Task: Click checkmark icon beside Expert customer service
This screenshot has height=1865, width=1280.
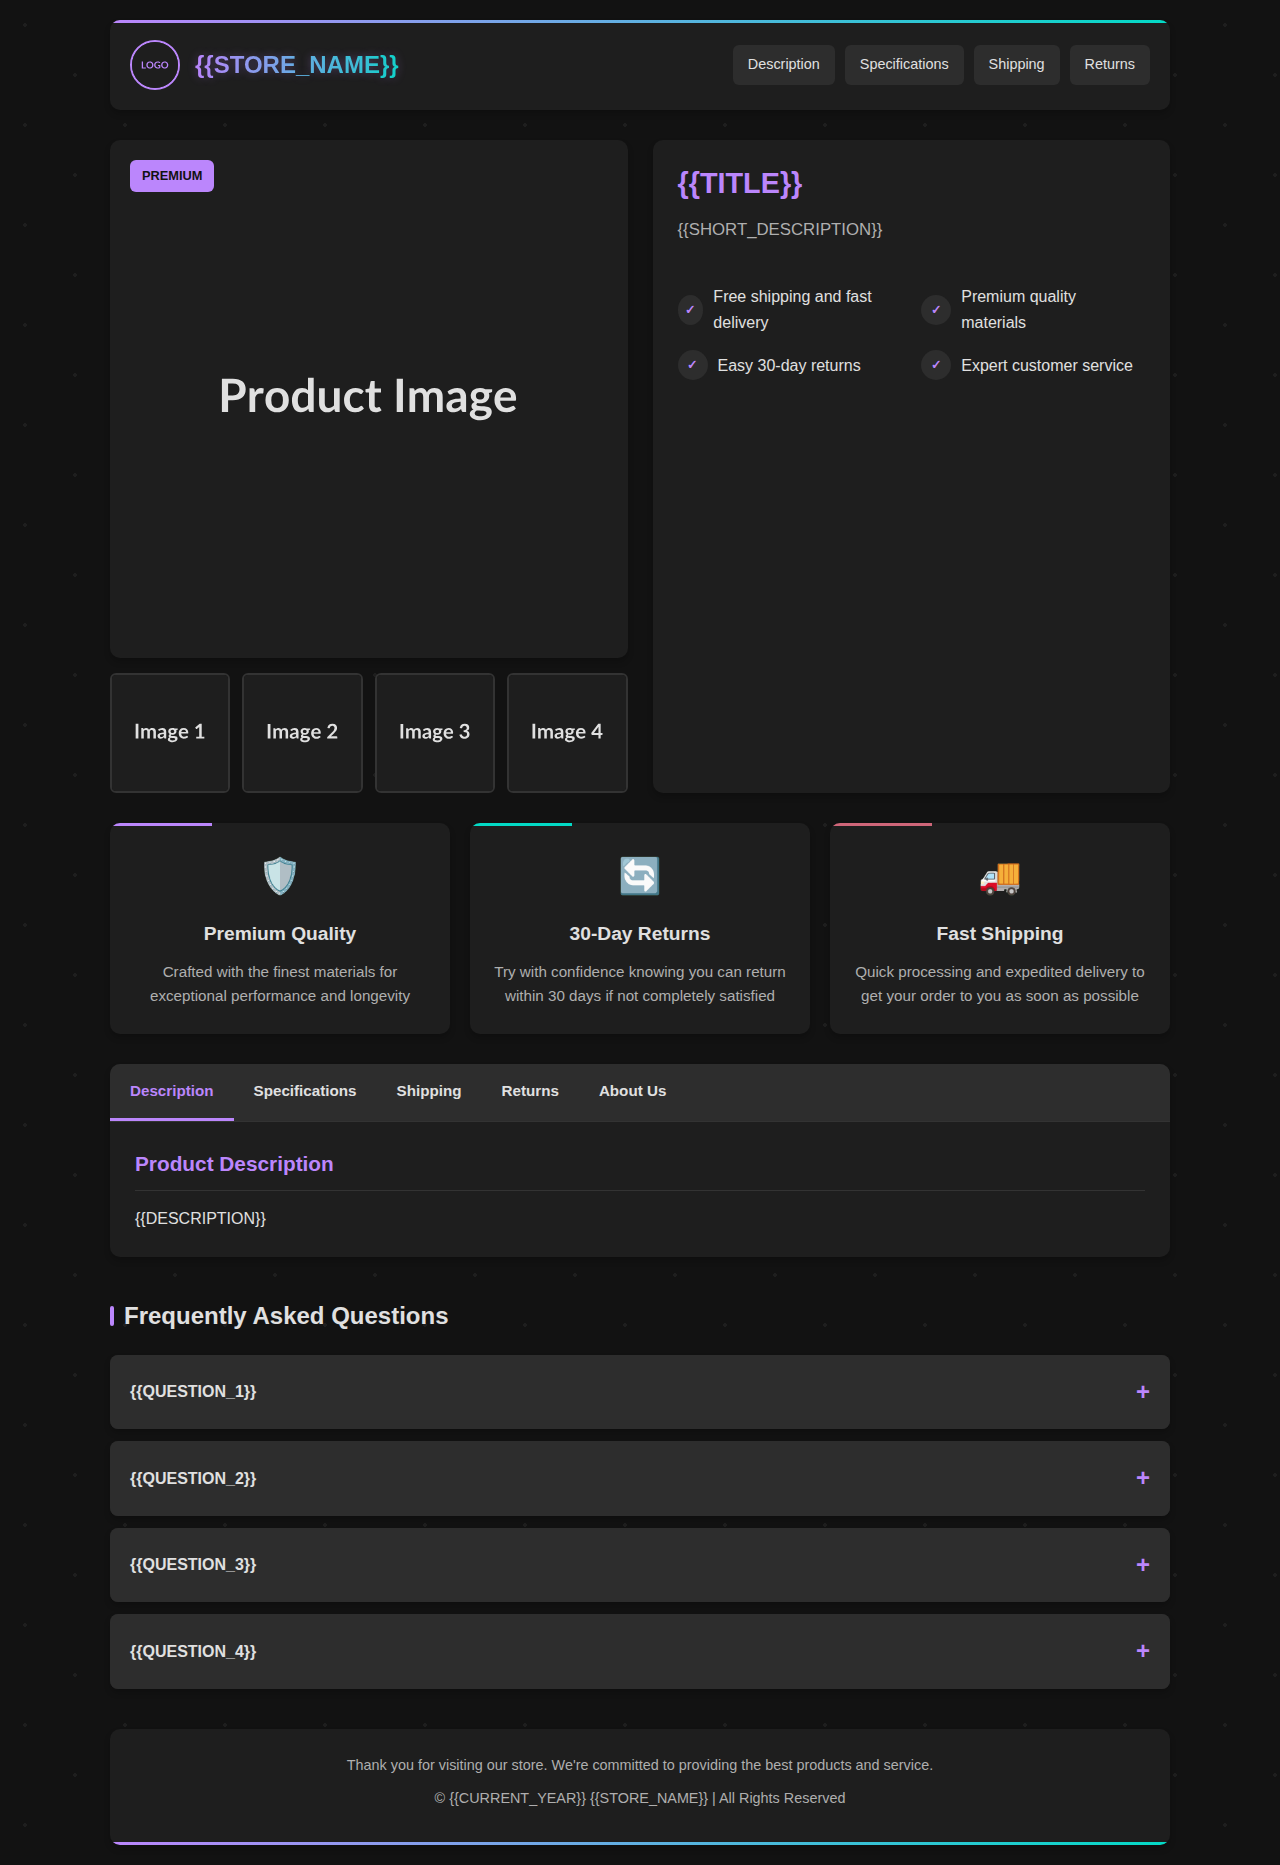Action: (x=935, y=365)
